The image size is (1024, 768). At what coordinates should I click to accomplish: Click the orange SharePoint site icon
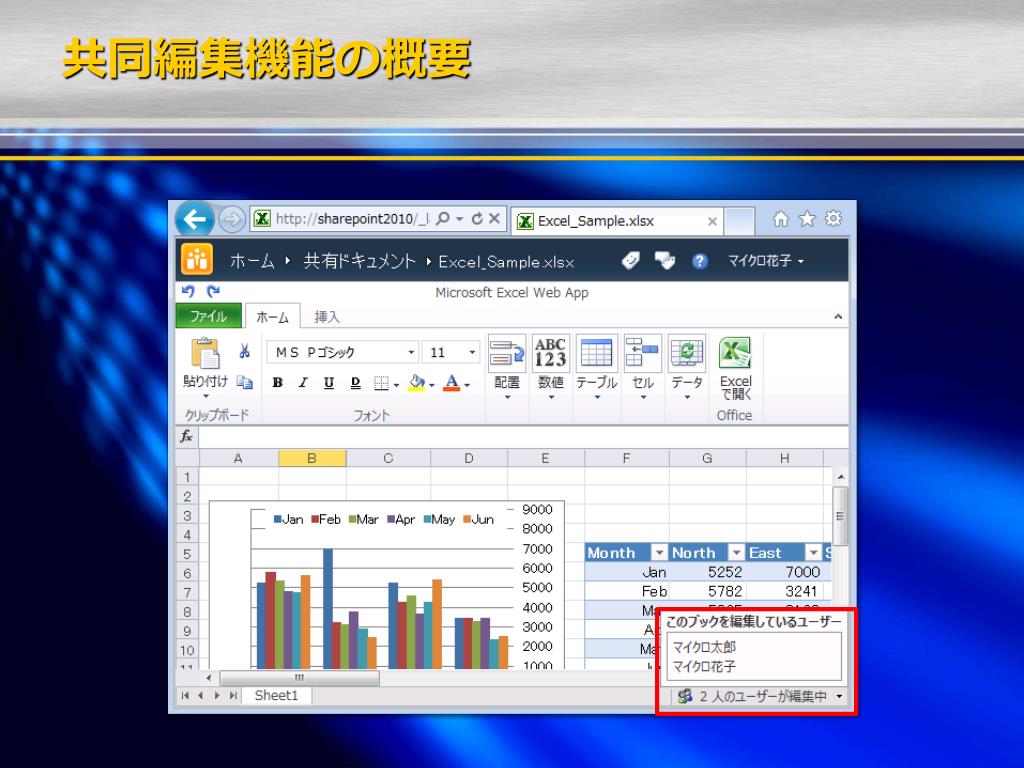(197, 260)
